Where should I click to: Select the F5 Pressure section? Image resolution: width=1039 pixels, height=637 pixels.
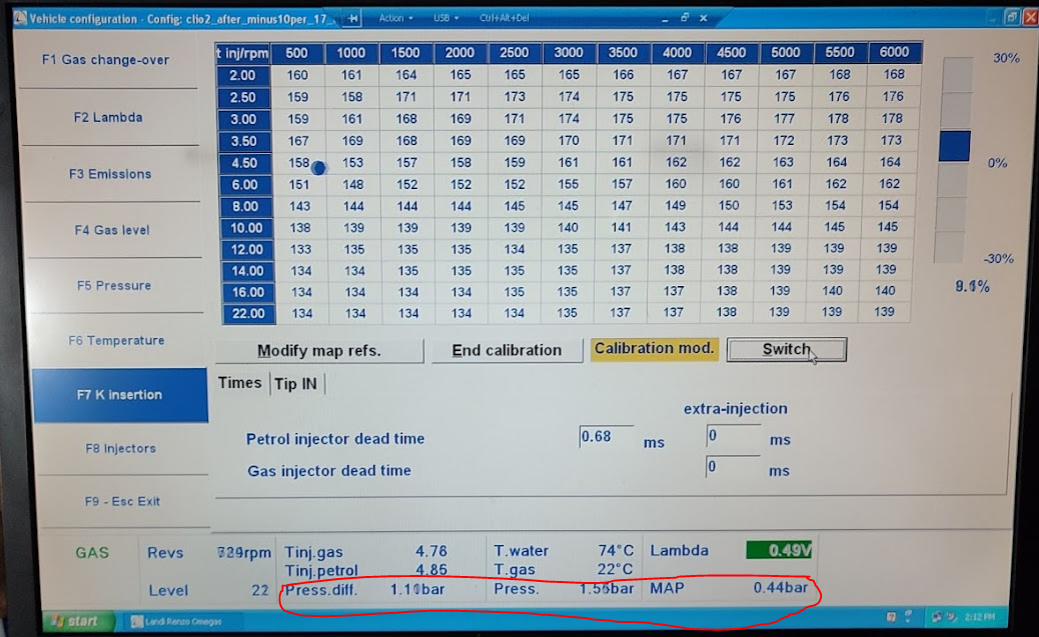pos(113,286)
